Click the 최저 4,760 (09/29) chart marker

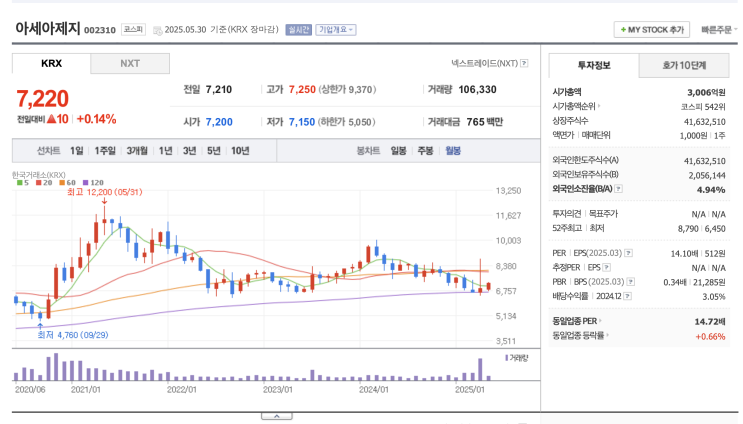click(73, 335)
